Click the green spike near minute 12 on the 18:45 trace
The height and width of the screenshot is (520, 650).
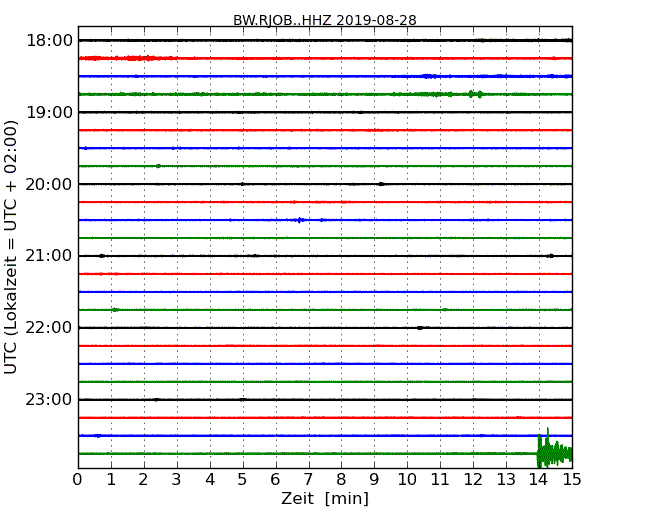tap(475, 94)
